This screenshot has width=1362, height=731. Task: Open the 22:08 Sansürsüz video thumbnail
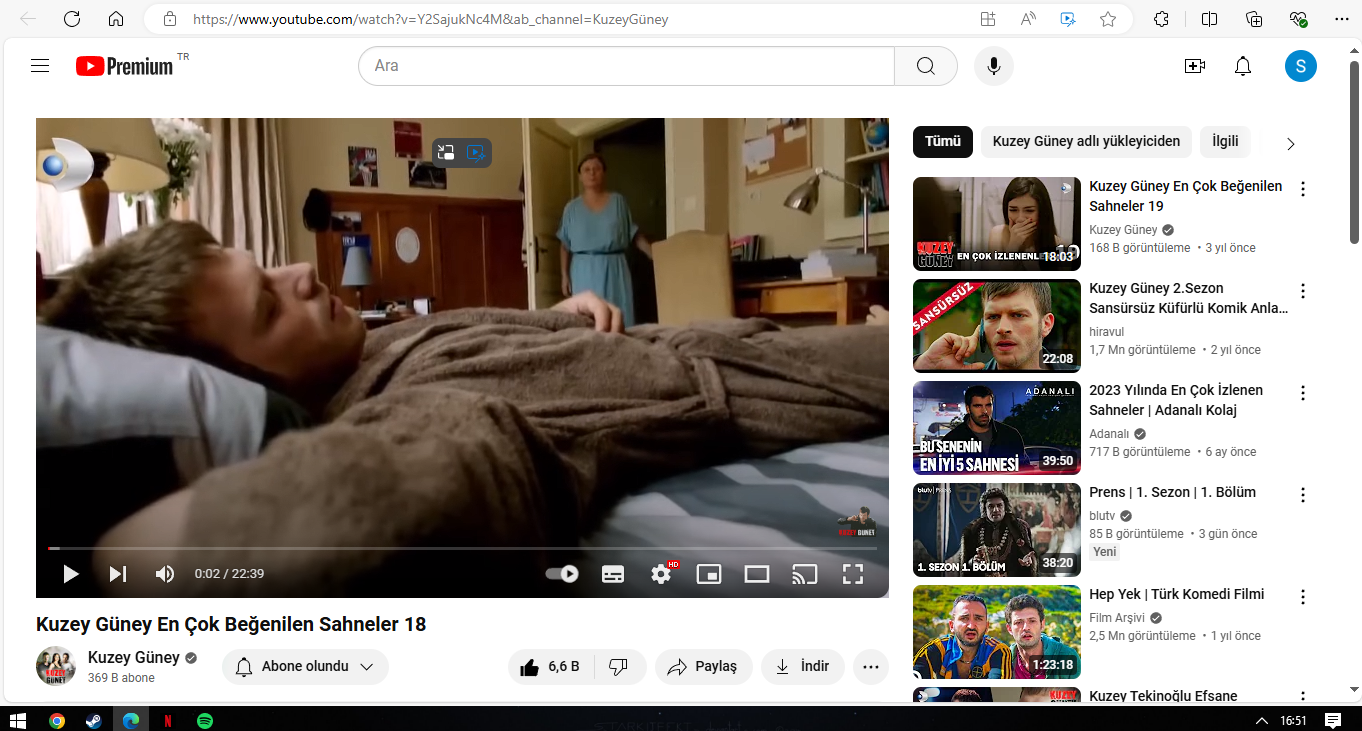[x=997, y=326]
